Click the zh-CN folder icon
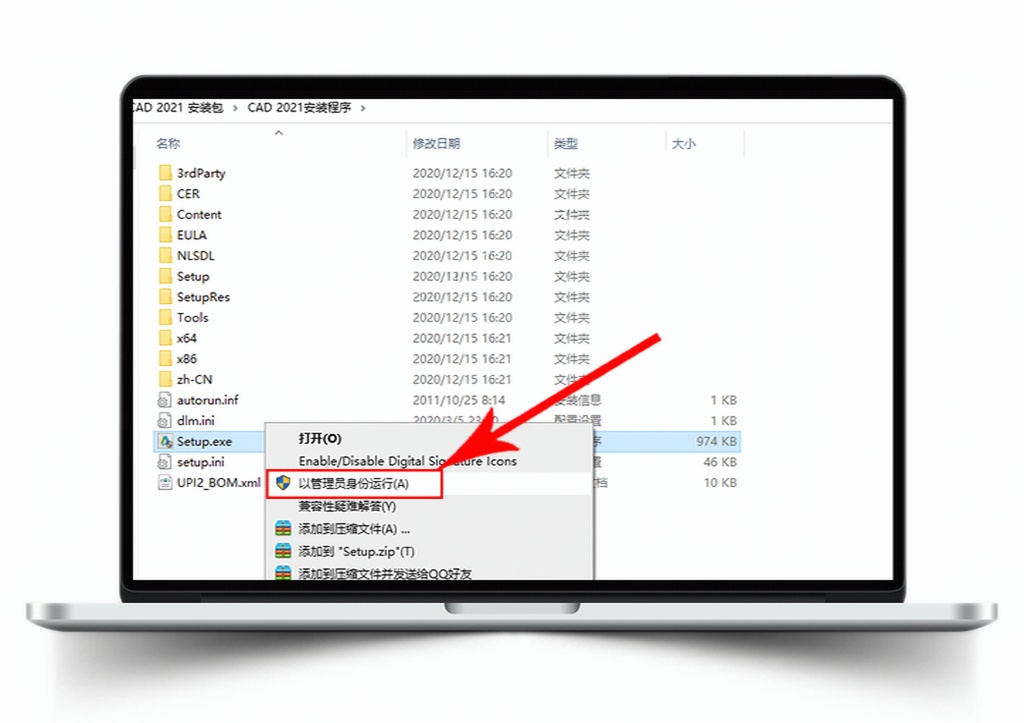1024x723 pixels. tap(165, 379)
